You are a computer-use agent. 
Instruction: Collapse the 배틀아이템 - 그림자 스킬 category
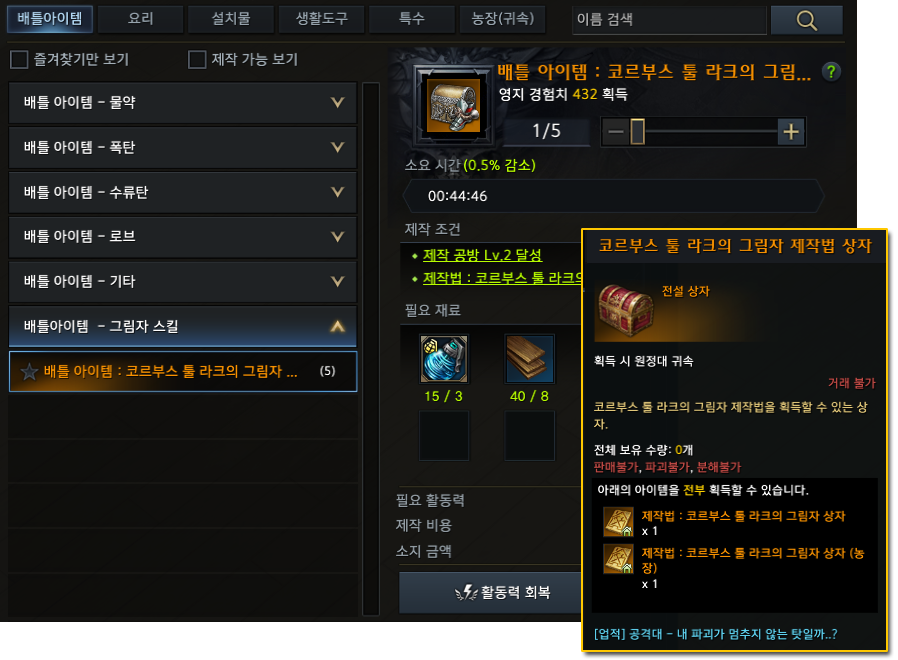pyautogui.click(x=183, y=326)
